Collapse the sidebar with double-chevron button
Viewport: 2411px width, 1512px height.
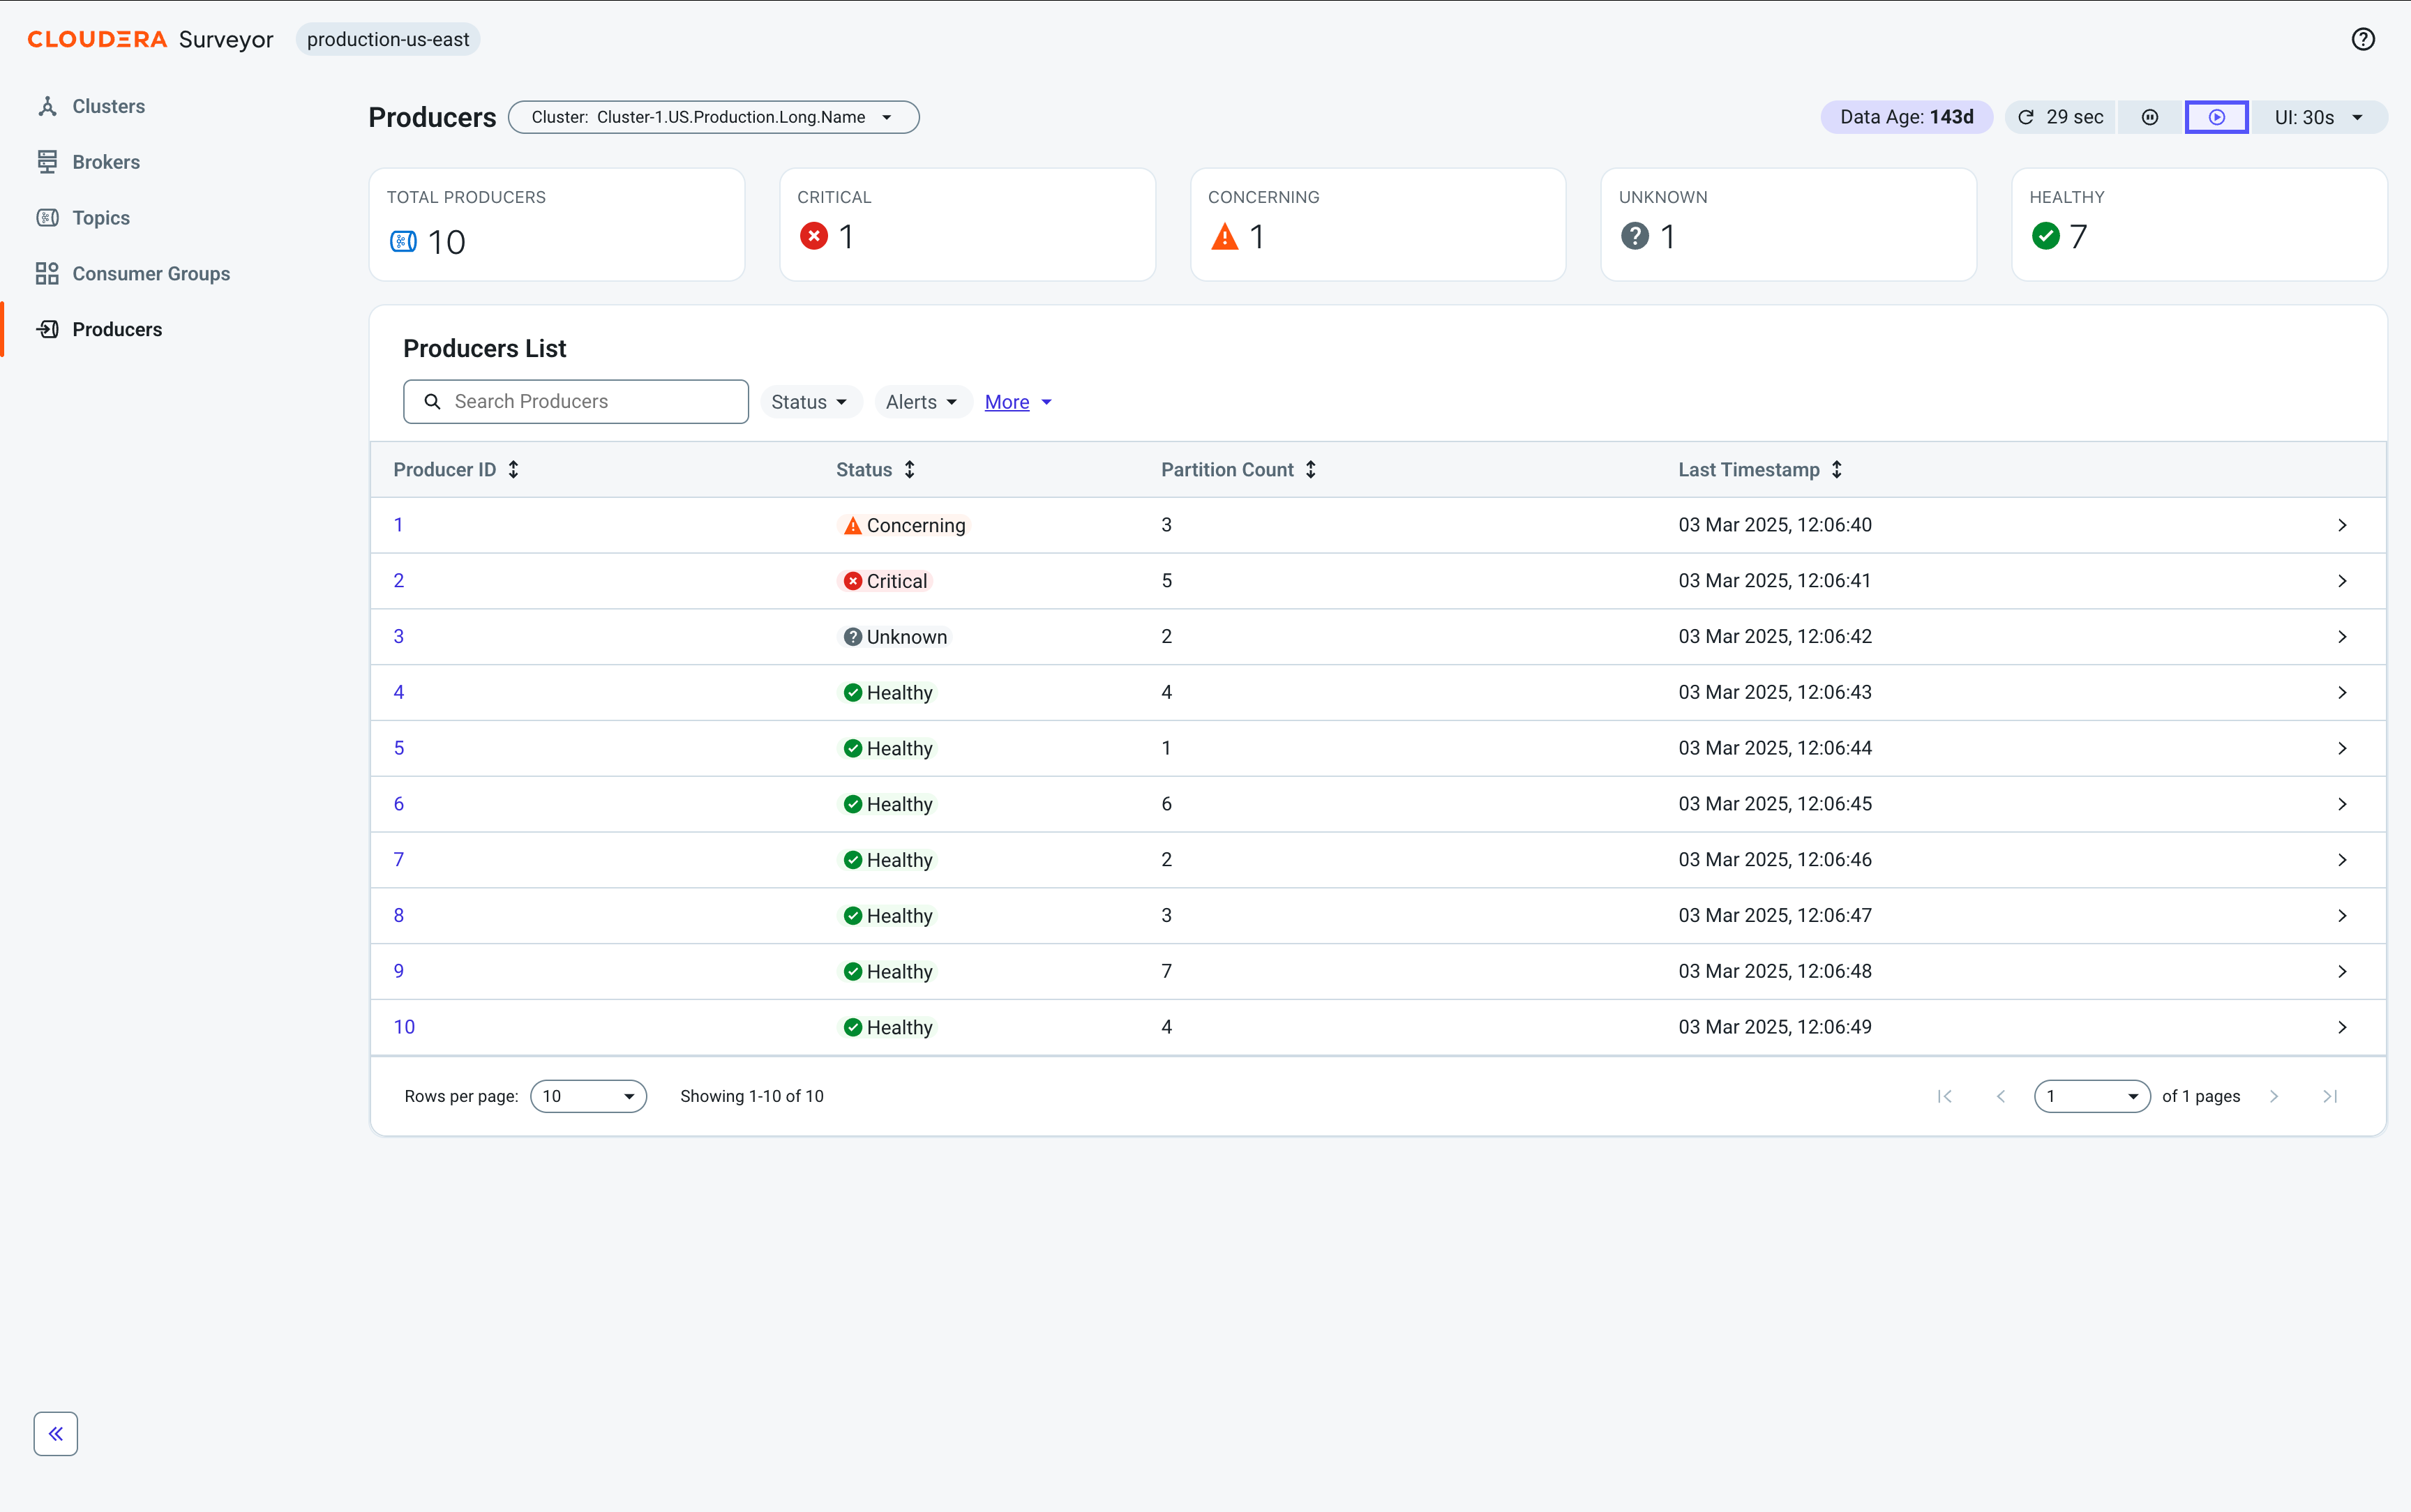(56, 1433)
